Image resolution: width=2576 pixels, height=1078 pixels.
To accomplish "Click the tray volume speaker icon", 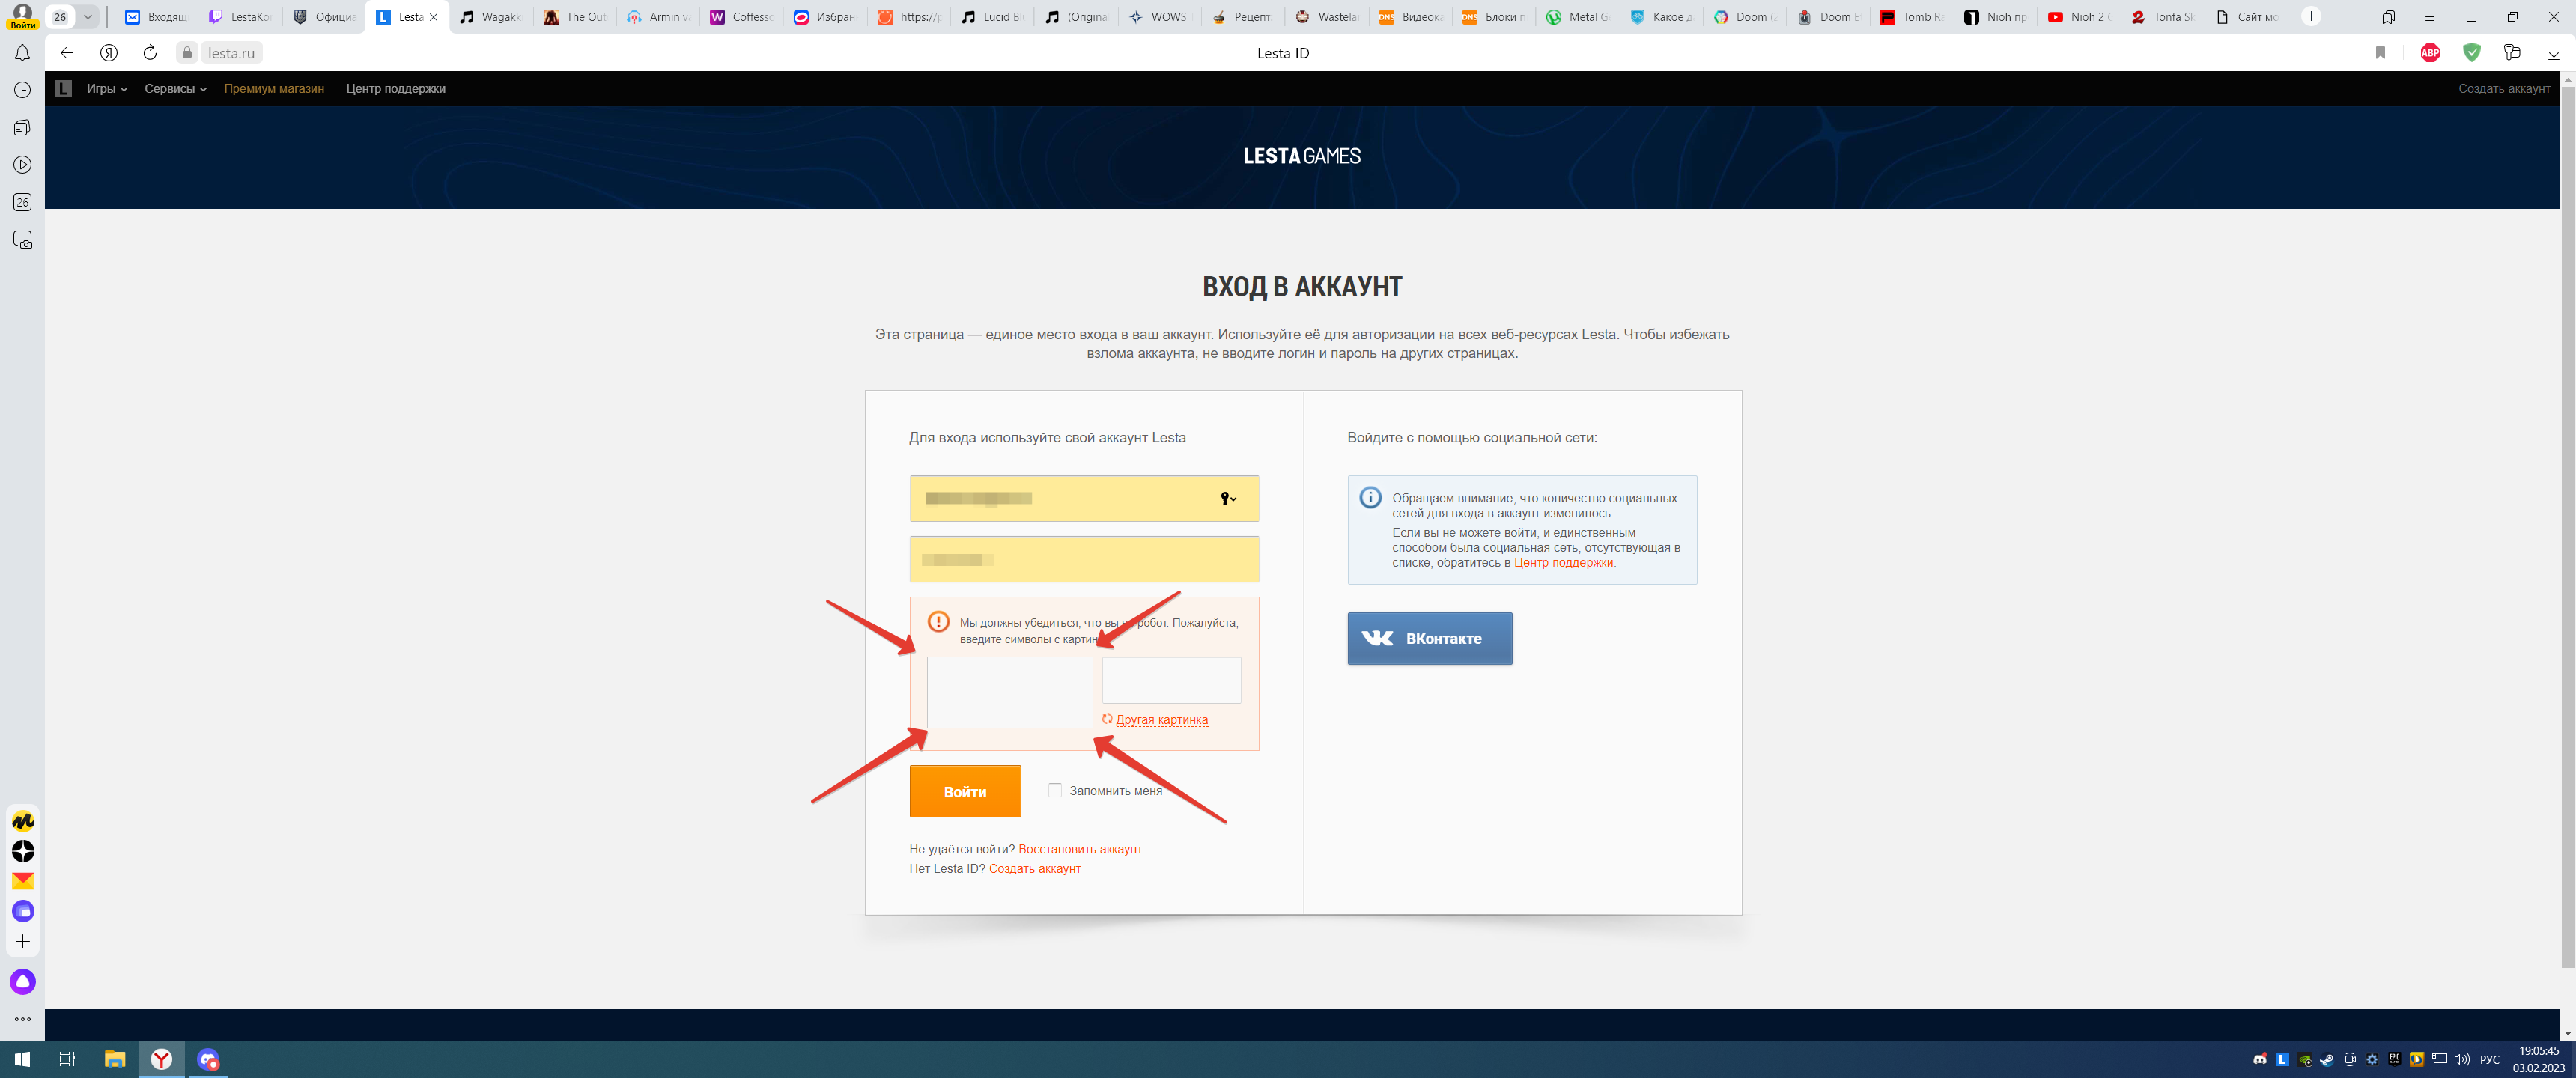I will pyautogui.click(x=2461, y=1060).
